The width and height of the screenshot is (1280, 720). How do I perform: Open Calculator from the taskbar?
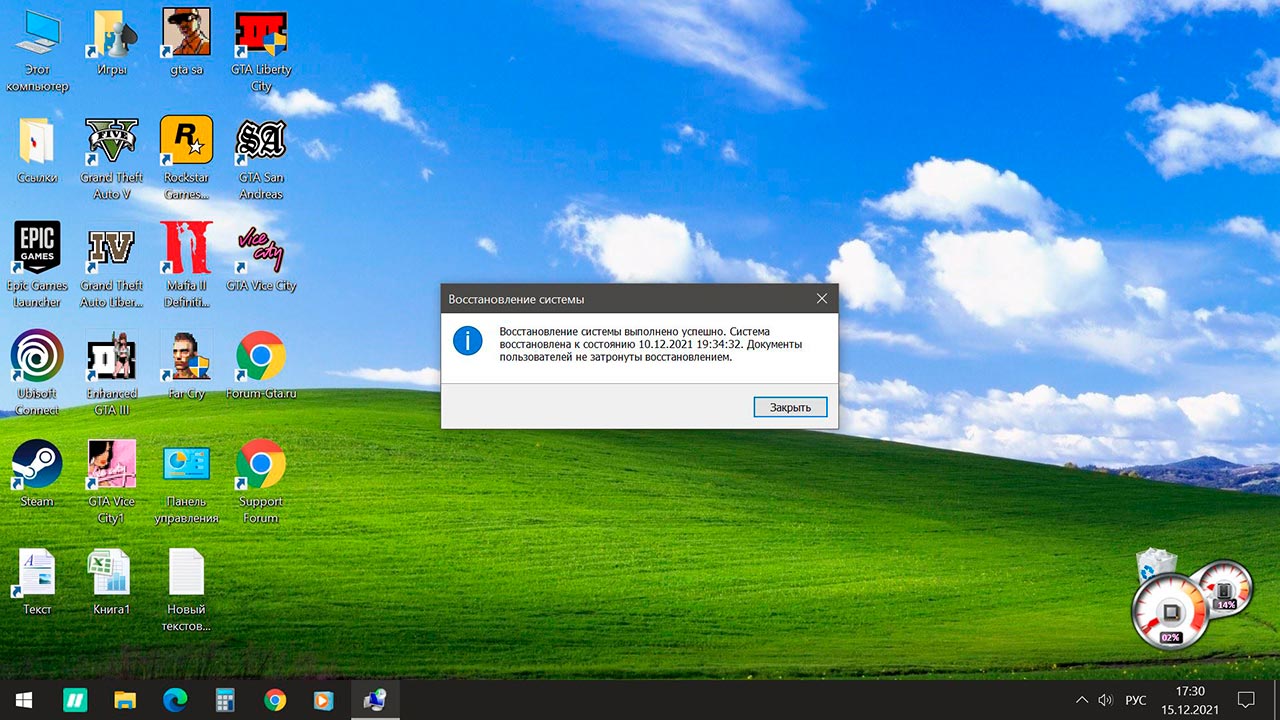click(x=225, y=699)
